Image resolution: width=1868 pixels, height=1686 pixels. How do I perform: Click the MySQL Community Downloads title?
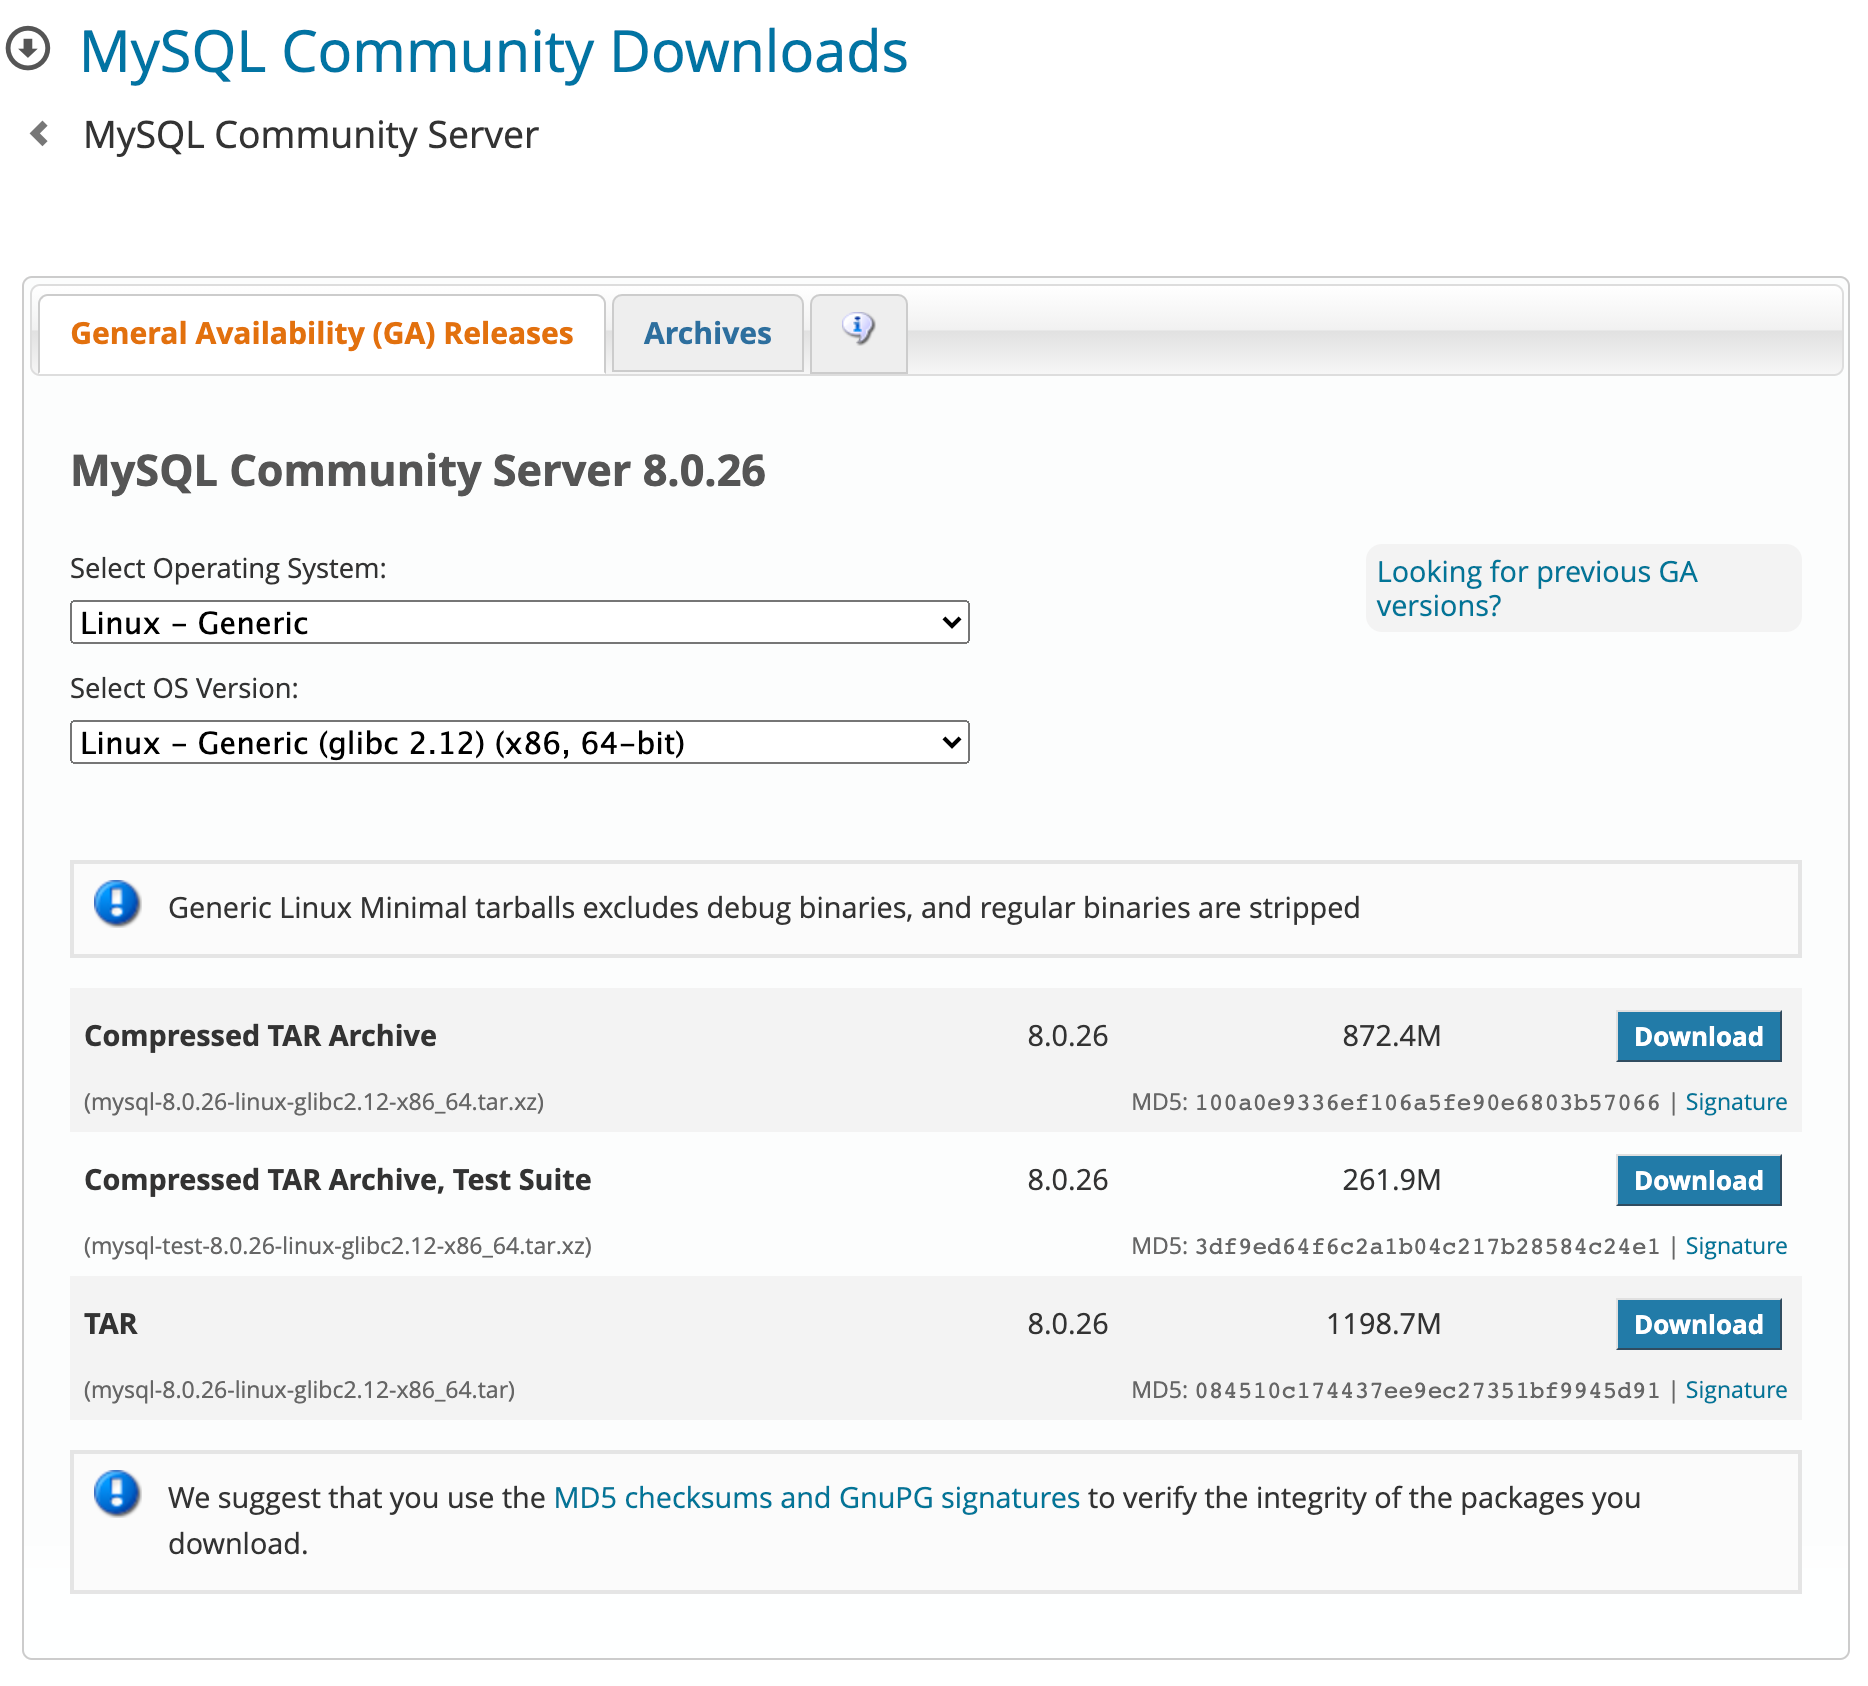point(494,51)
